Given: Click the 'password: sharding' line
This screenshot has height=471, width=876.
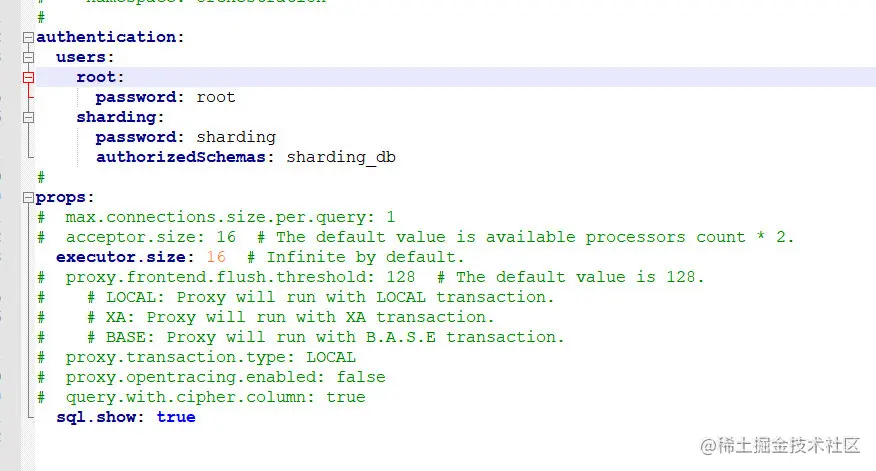Looking at the screenshot, I should click(x=185, y=137).
